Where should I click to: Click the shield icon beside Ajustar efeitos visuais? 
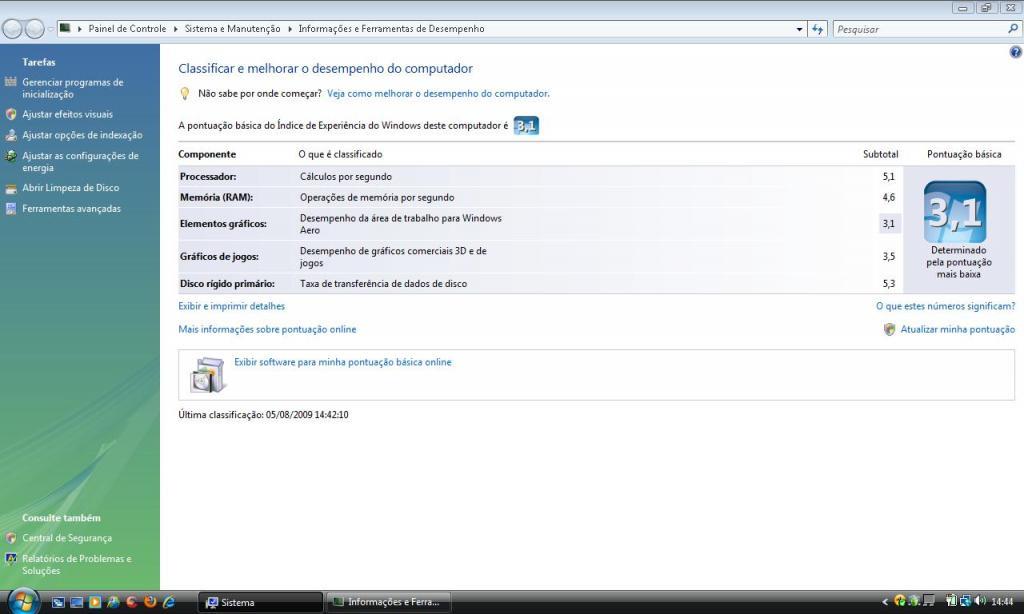coord(10,114)
